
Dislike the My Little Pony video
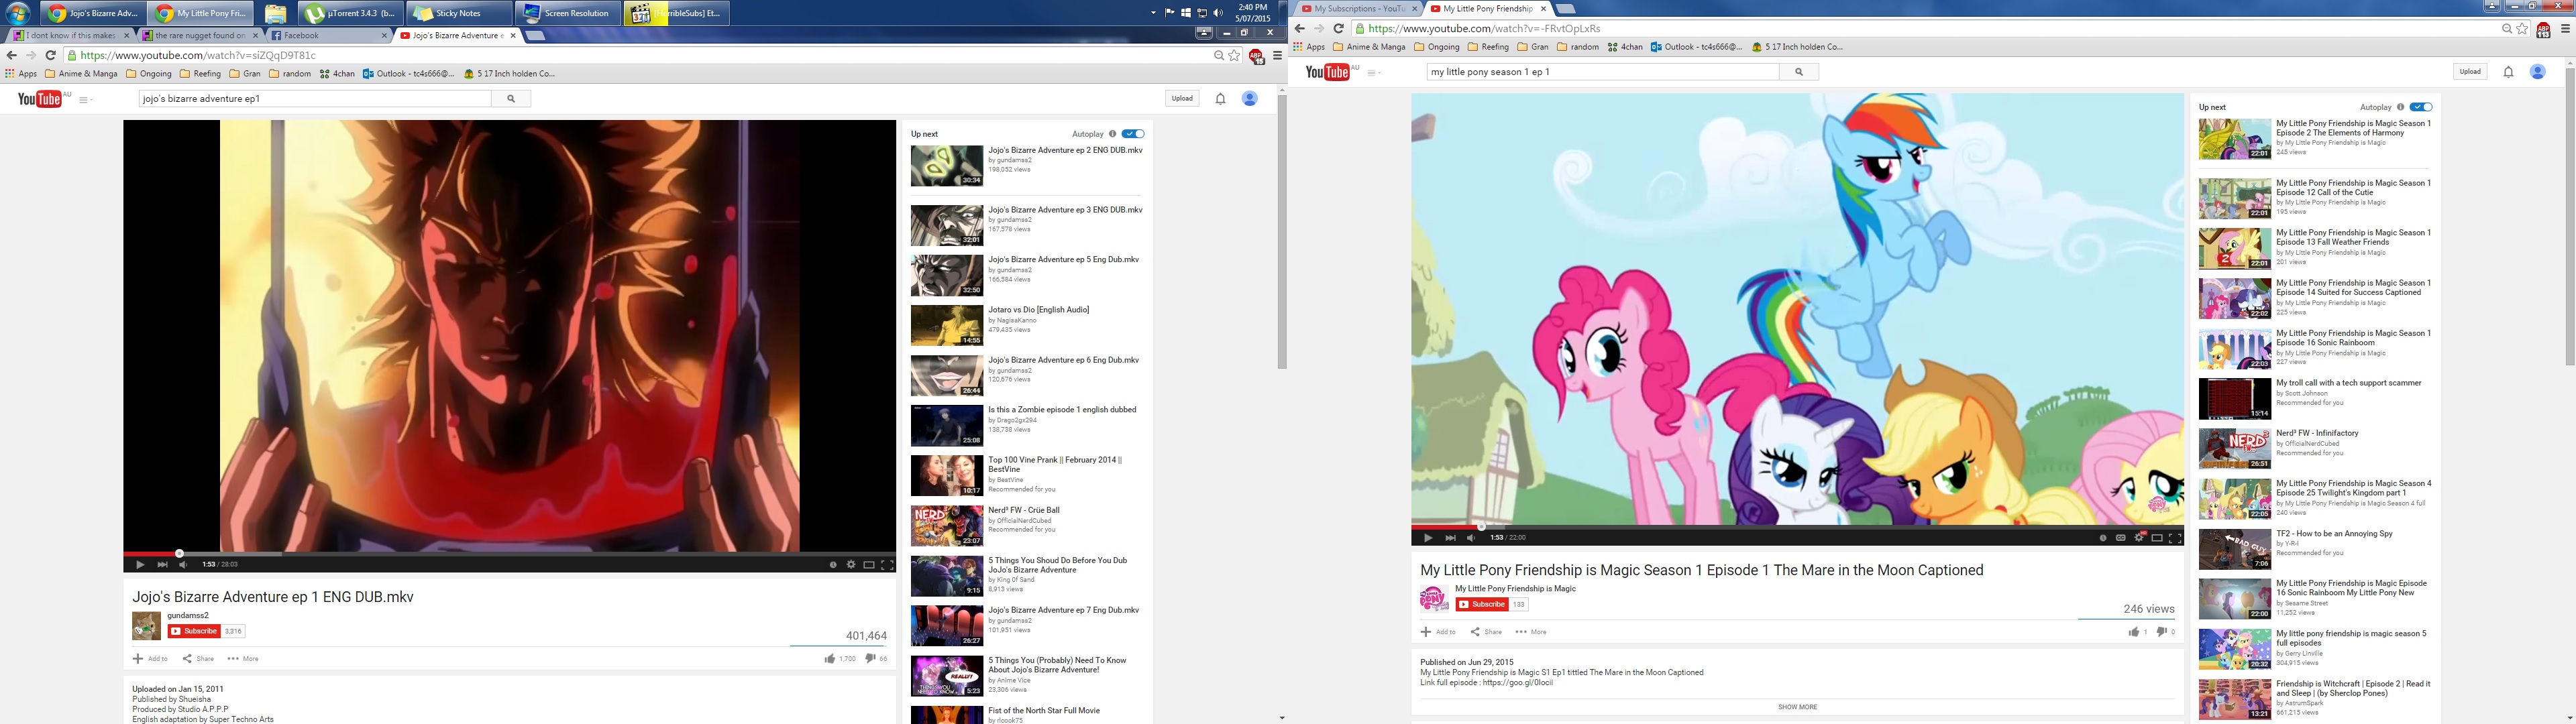[x=2161, y=631]
